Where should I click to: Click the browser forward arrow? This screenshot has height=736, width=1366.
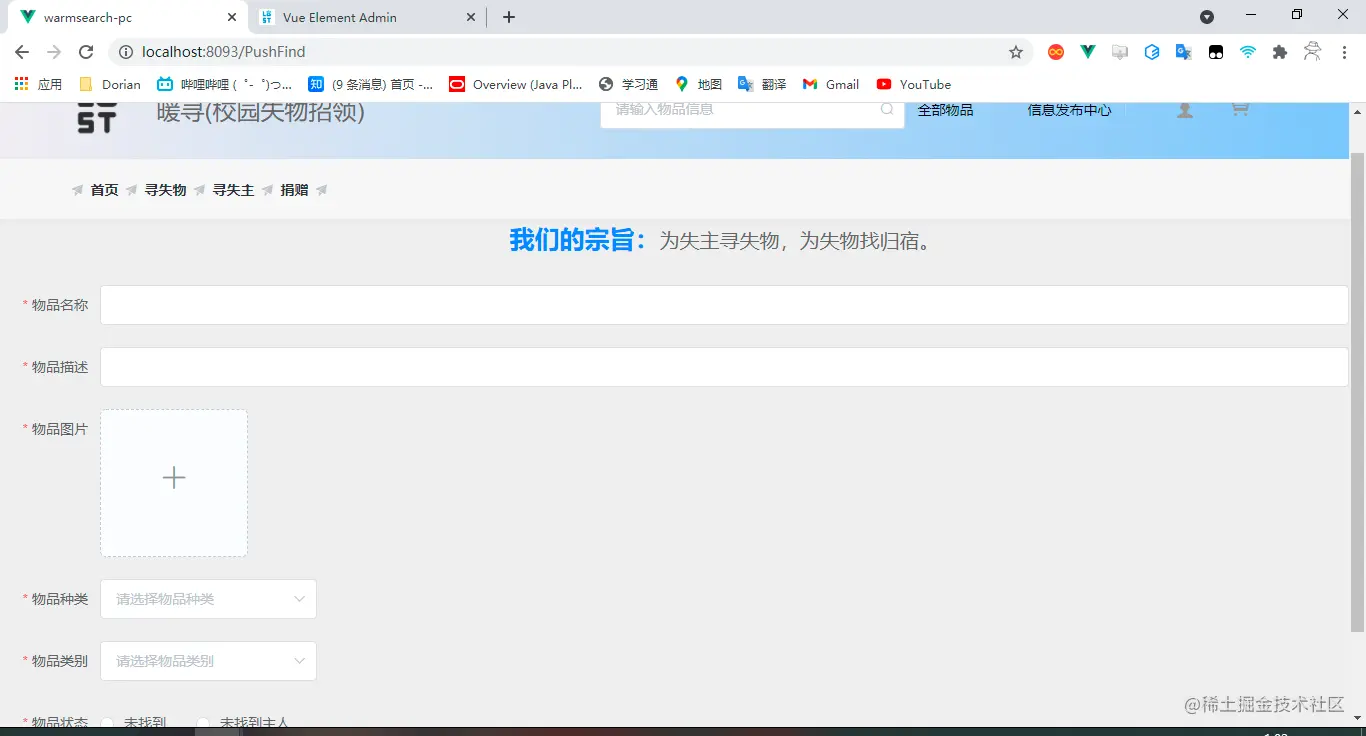(x=54, y=52)
